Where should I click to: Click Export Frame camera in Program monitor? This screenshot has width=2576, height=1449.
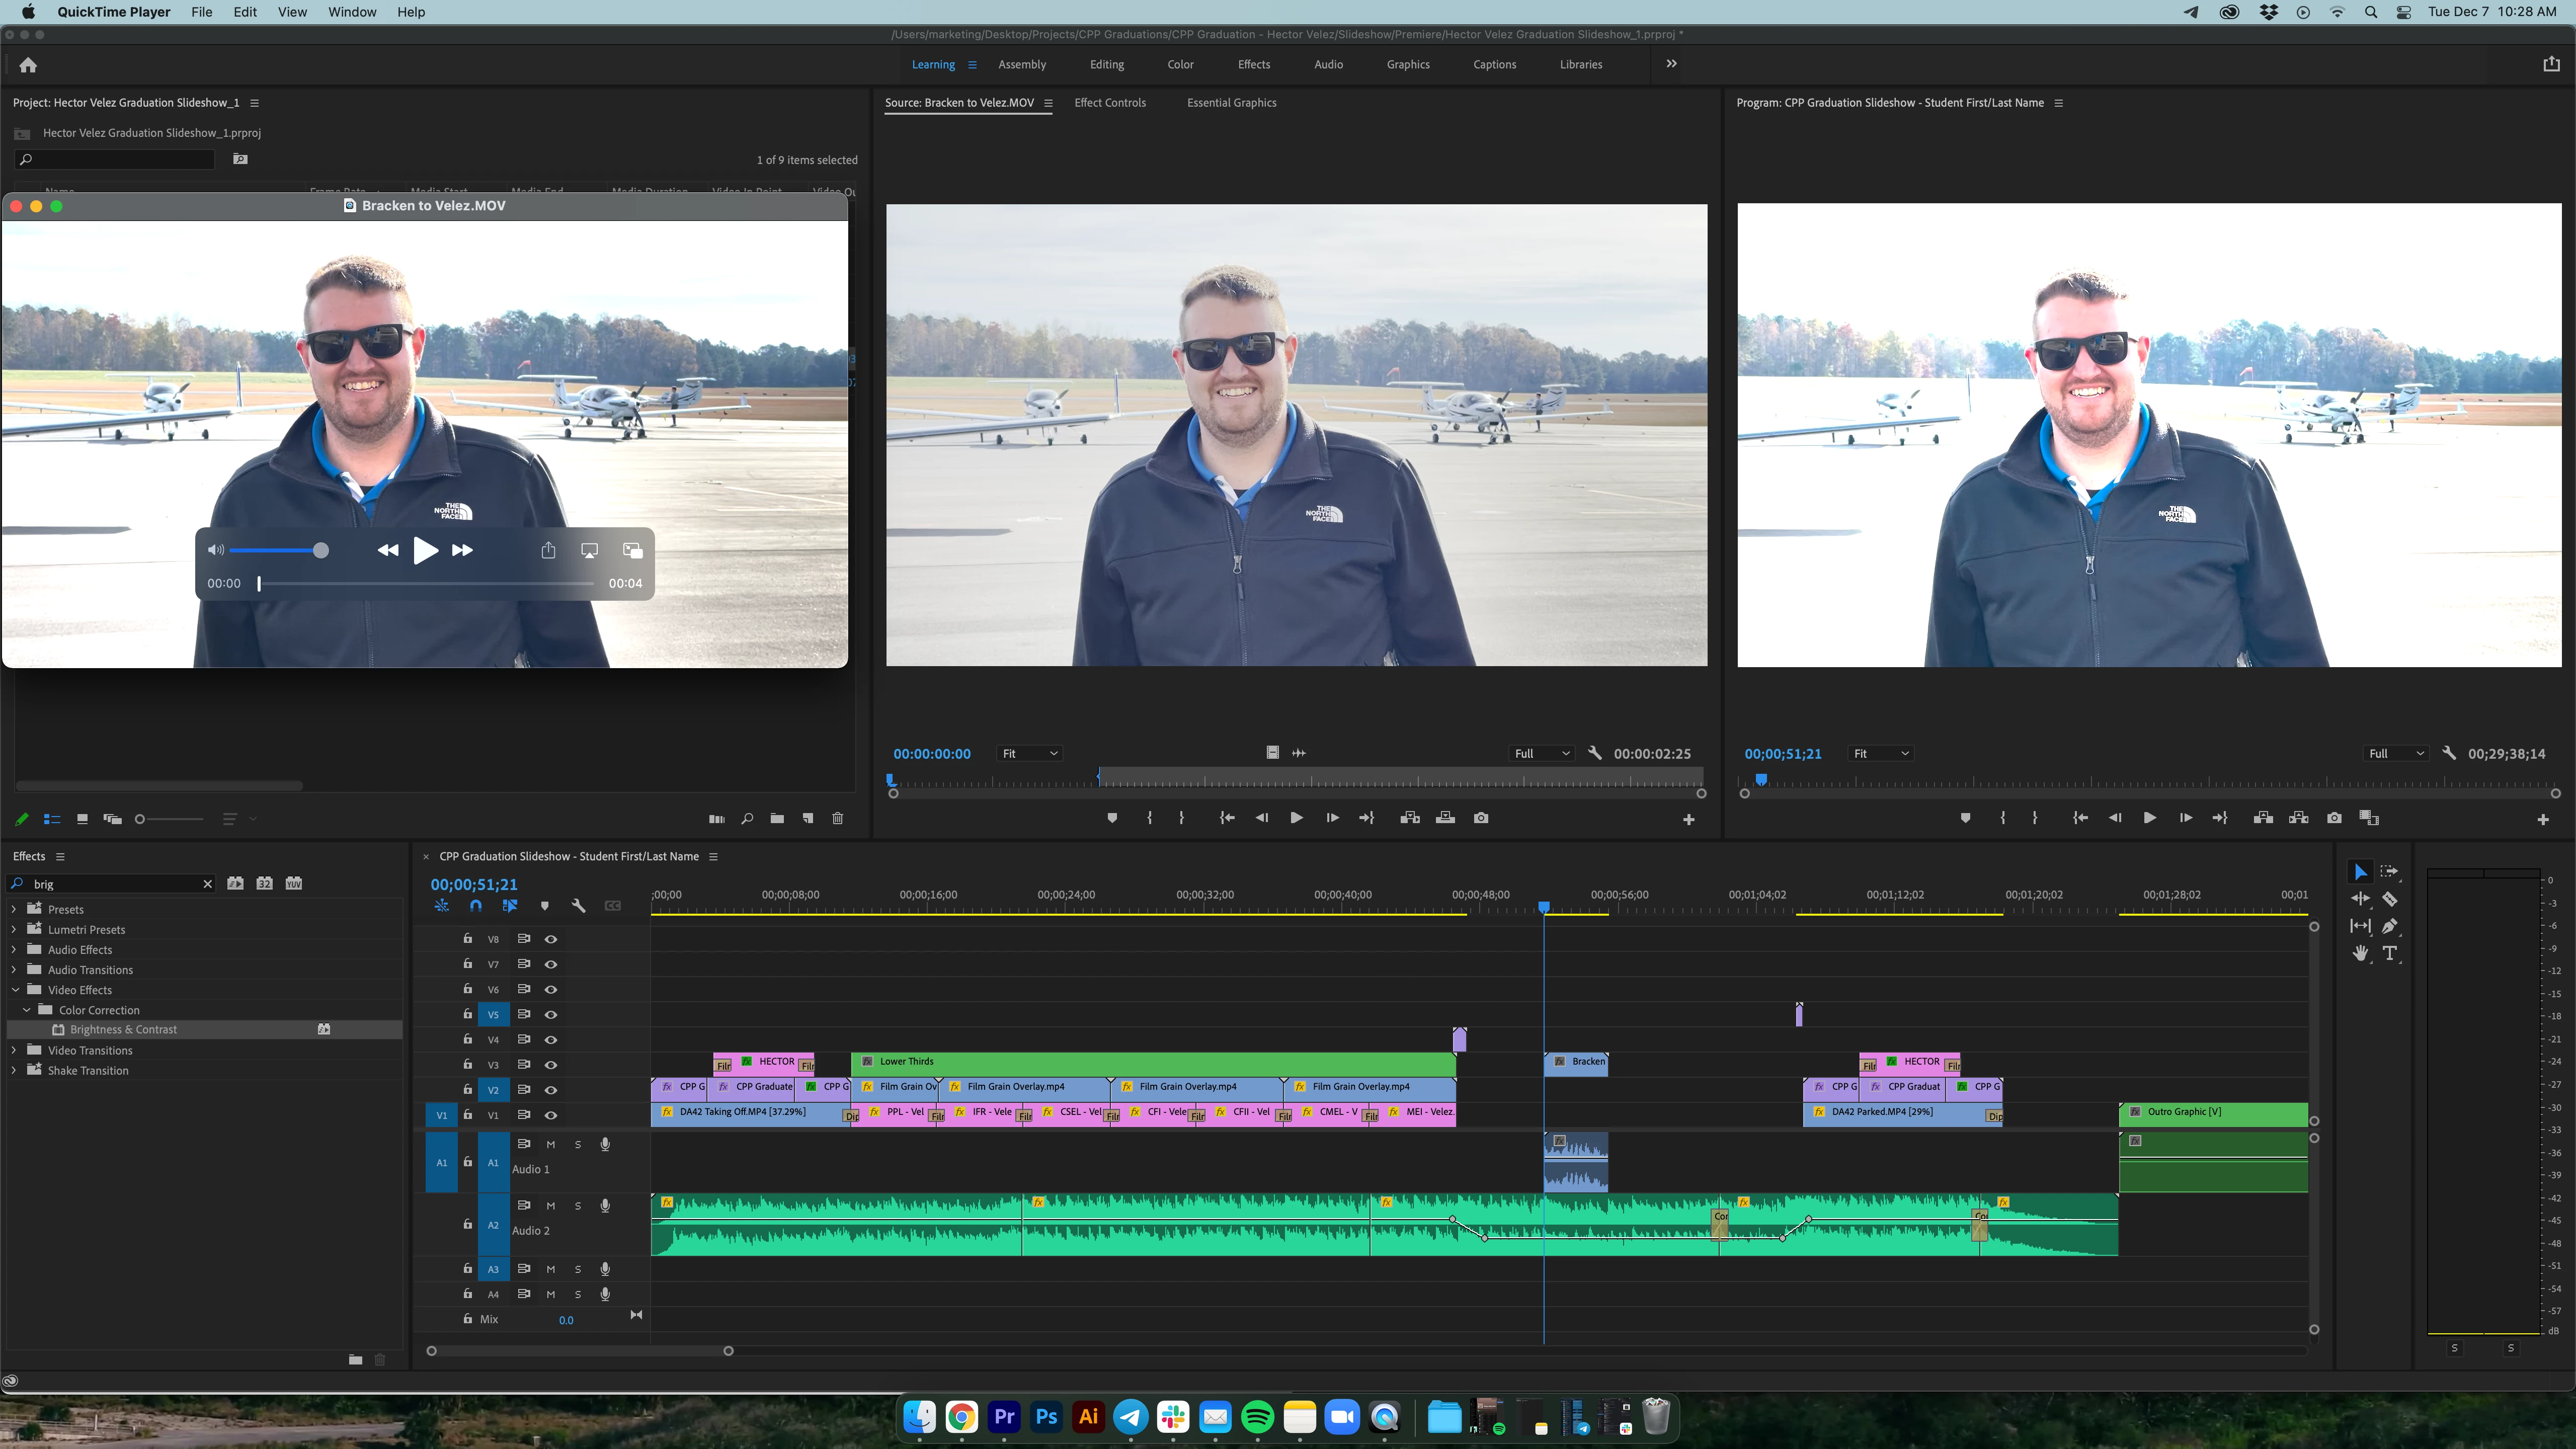(2334, 818)
